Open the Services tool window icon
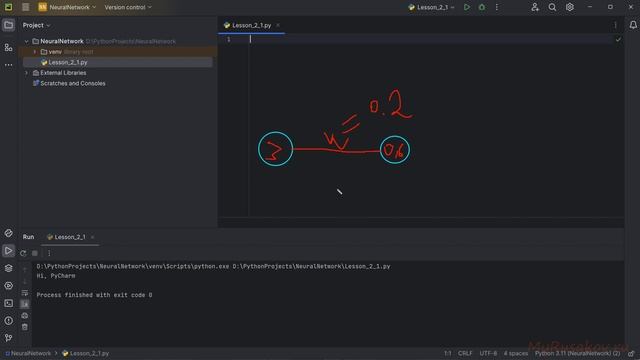 point(8,286)
